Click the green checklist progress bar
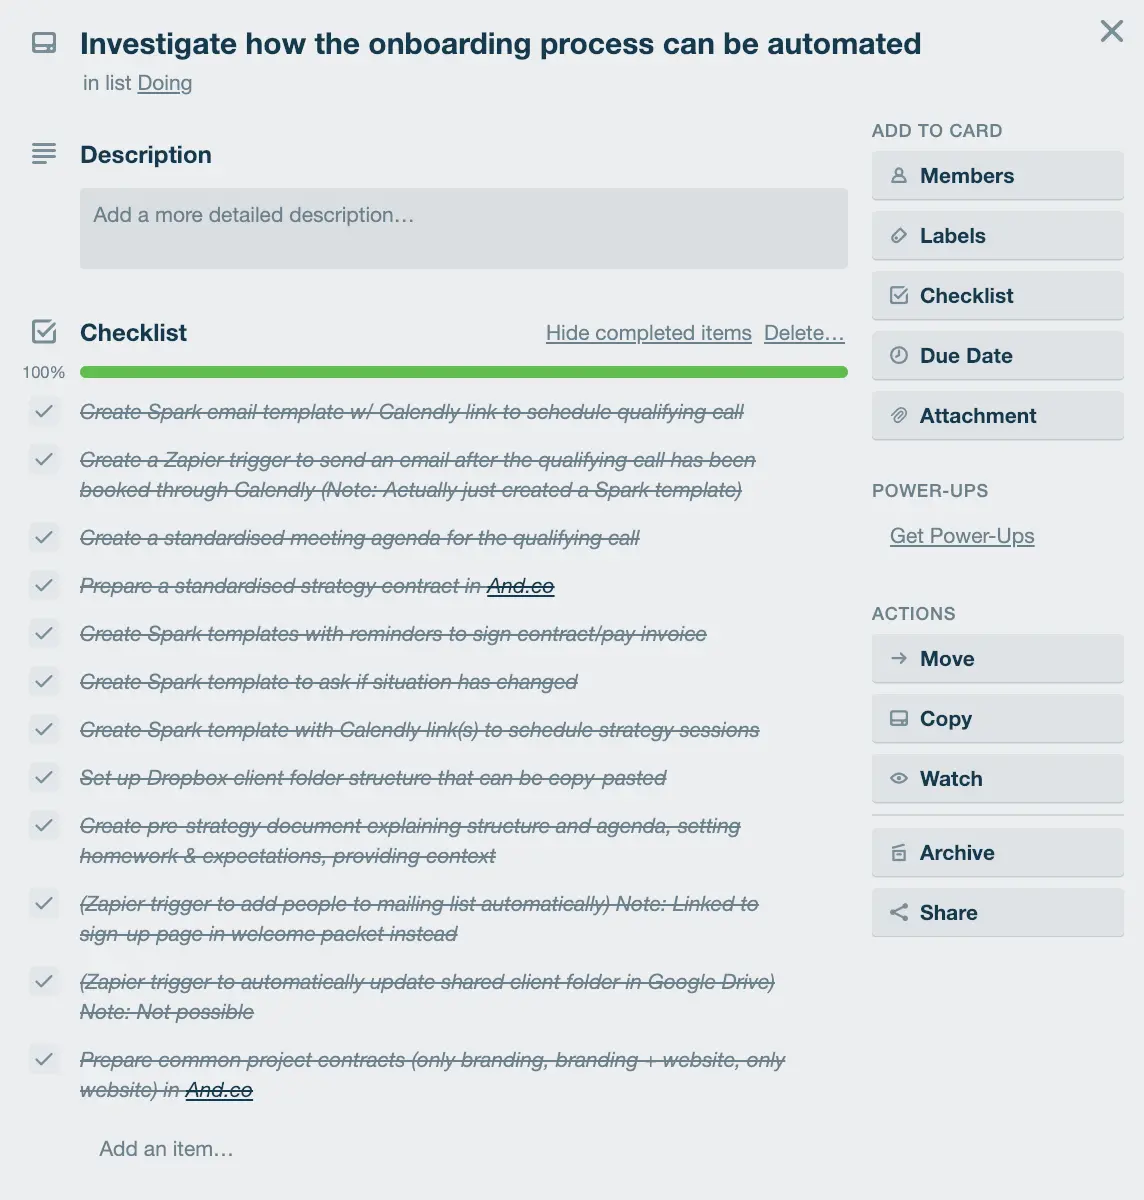Image resolution: width=1144 pixels, height=1200 pixels. 463,371
